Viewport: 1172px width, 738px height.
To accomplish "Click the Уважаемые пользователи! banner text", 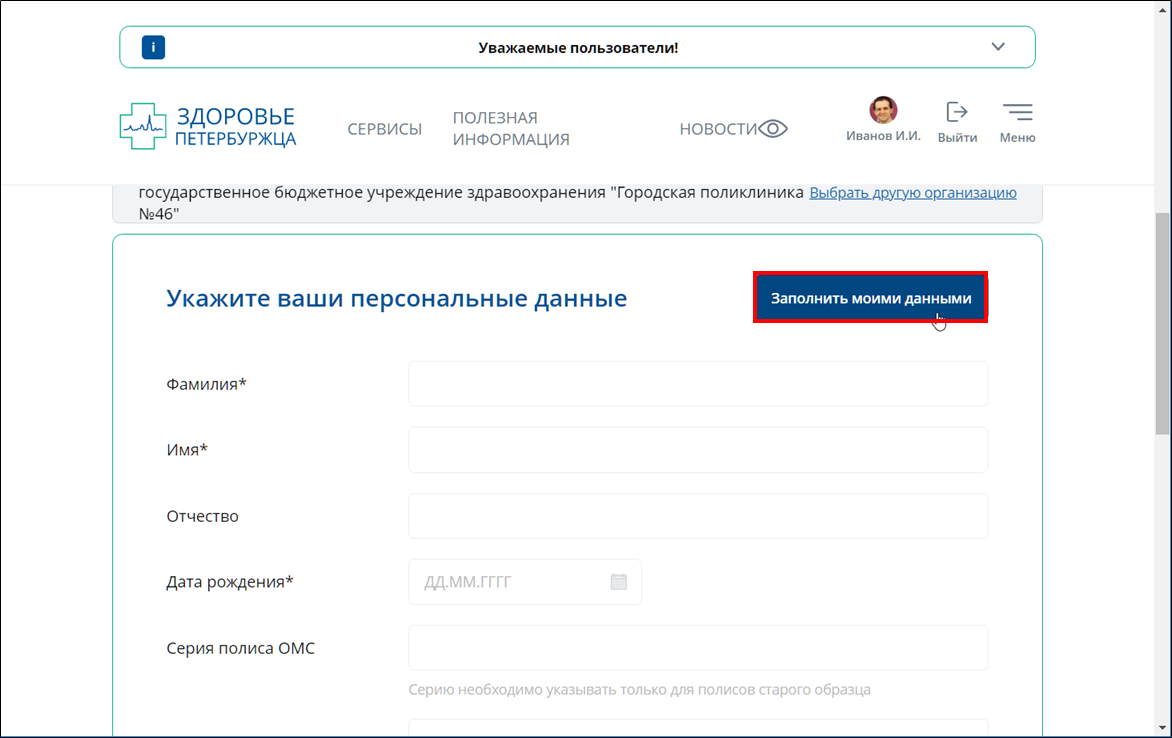I will tap(578, 48).
